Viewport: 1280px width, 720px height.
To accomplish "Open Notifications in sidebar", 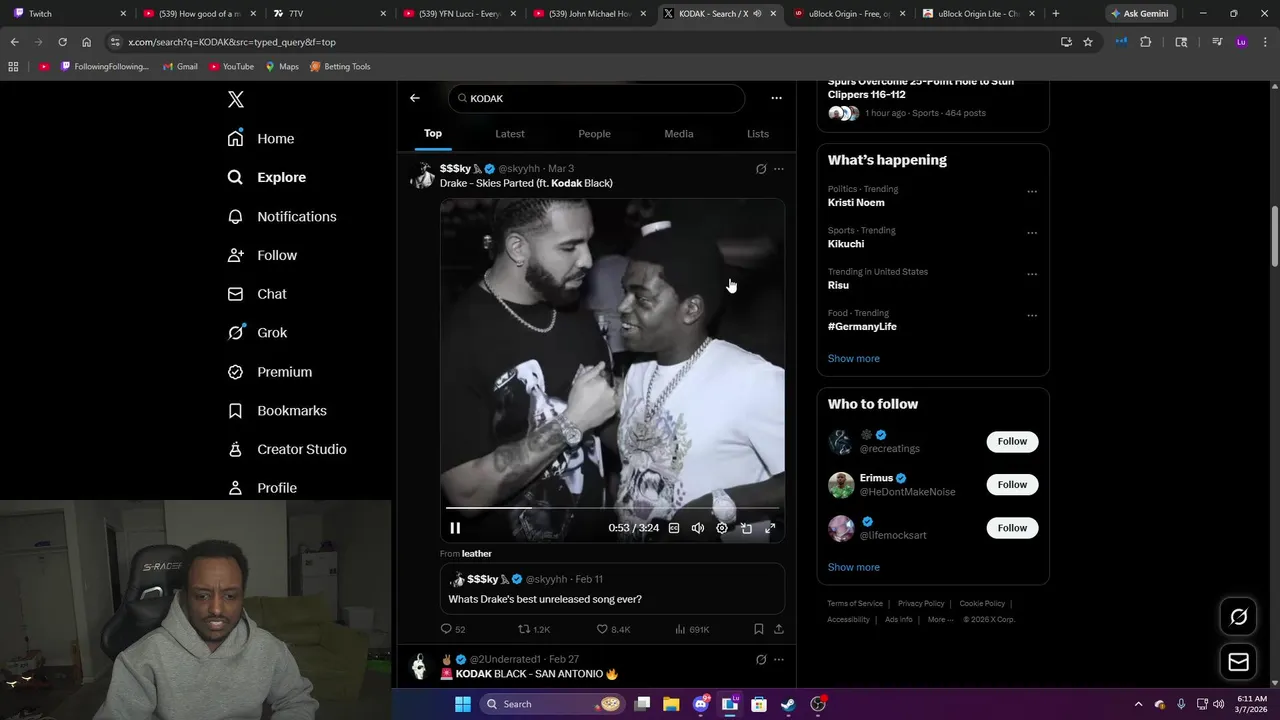I will pyautogui.click(x=283, y=216).
